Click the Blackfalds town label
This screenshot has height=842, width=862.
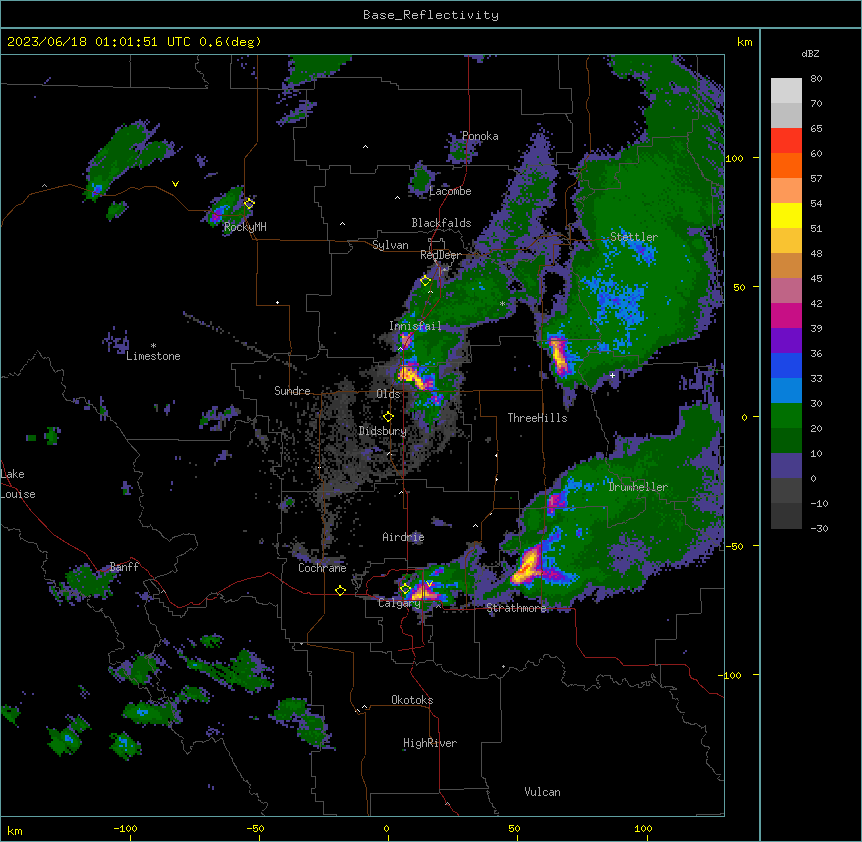[x=441, y=223]
